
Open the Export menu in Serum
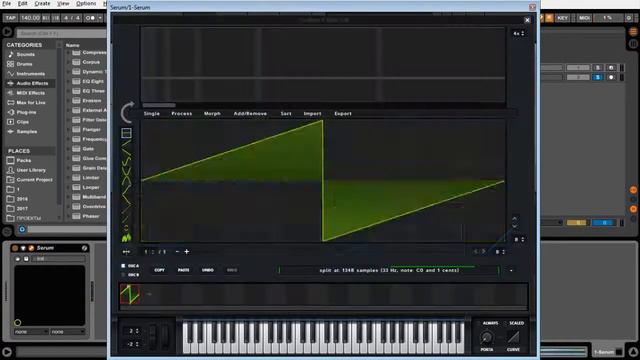pyautogui.click(x=343, y=113)
